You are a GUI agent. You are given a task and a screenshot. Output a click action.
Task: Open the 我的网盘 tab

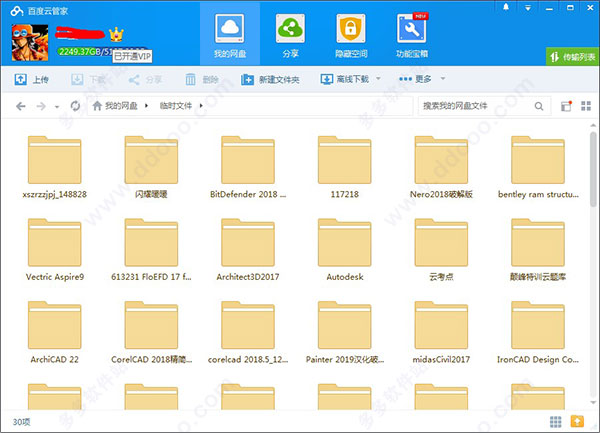pos(230,35)
